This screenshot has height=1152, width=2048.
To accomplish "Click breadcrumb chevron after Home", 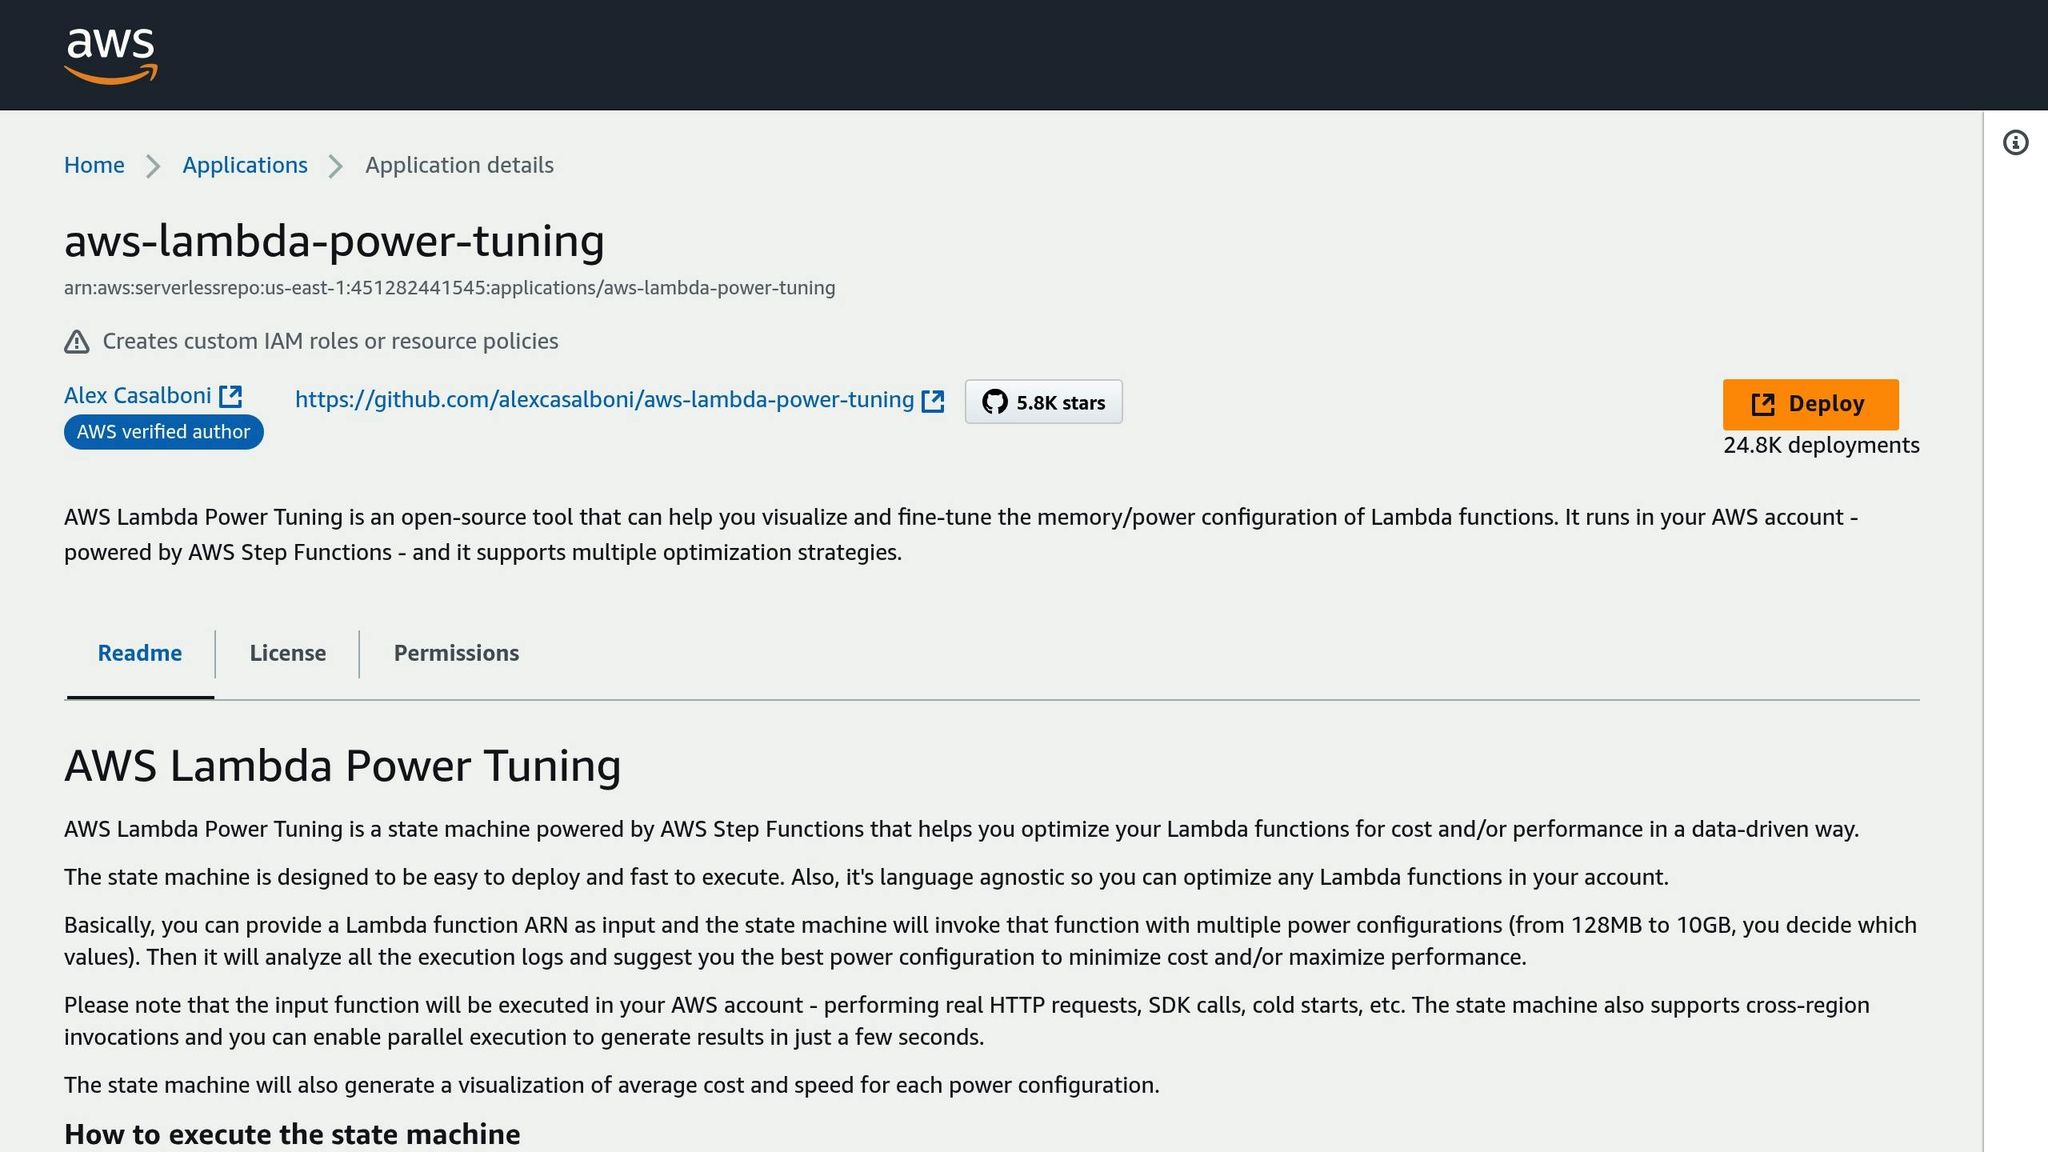I will [x=153, y=166].
